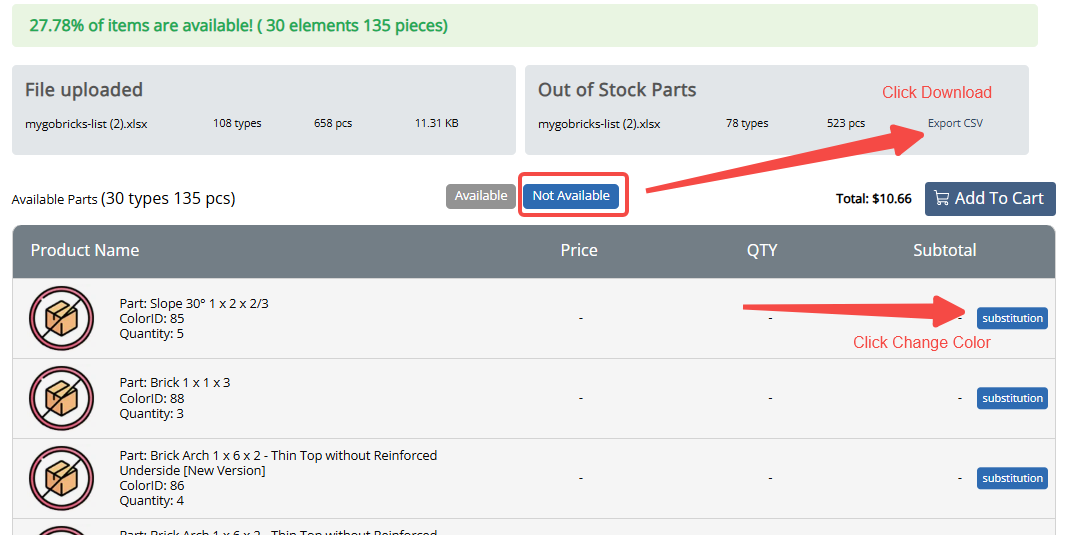Click the Product Name column header
The image size is (1071, 535).
click(85, 250)
